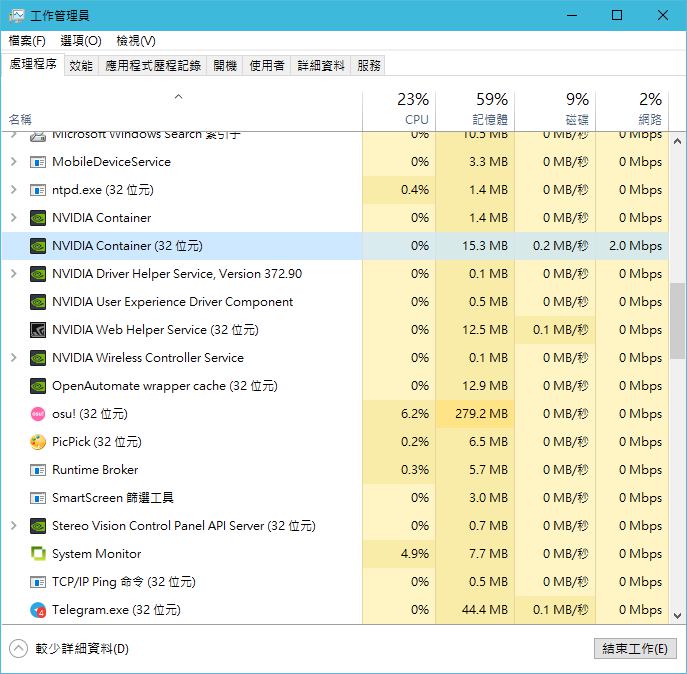The height and width of the screenshot is (674, 687).
Task: Switch to the 使用者 tab
Action: tap(267, 66)
